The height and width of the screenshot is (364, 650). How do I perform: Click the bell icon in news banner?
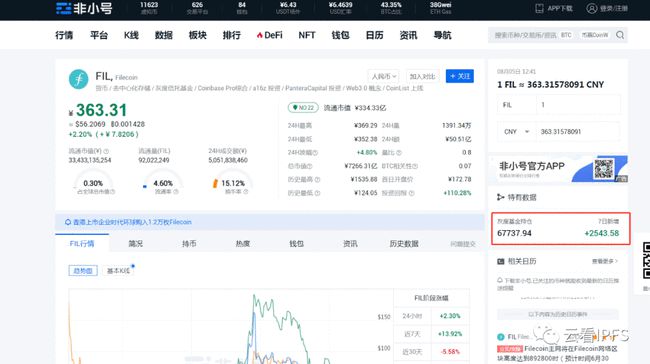point(68,222)
